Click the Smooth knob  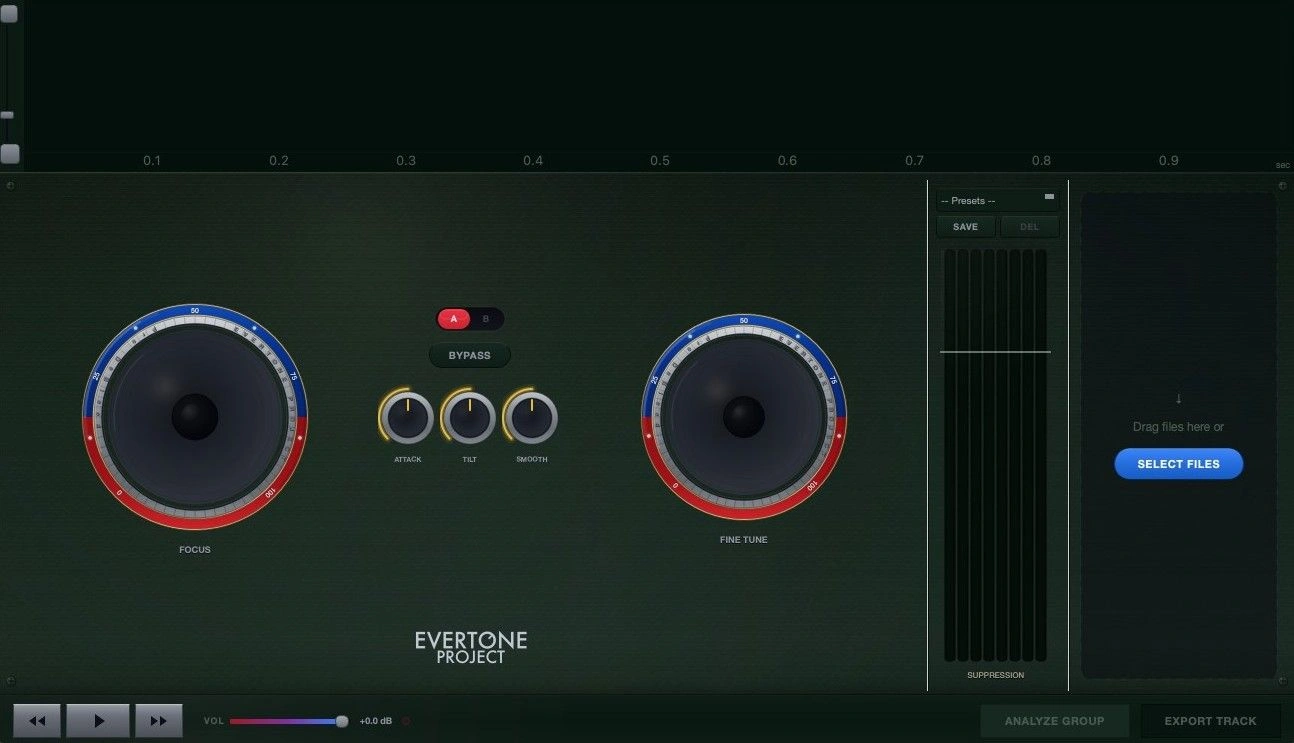point(531,417)
